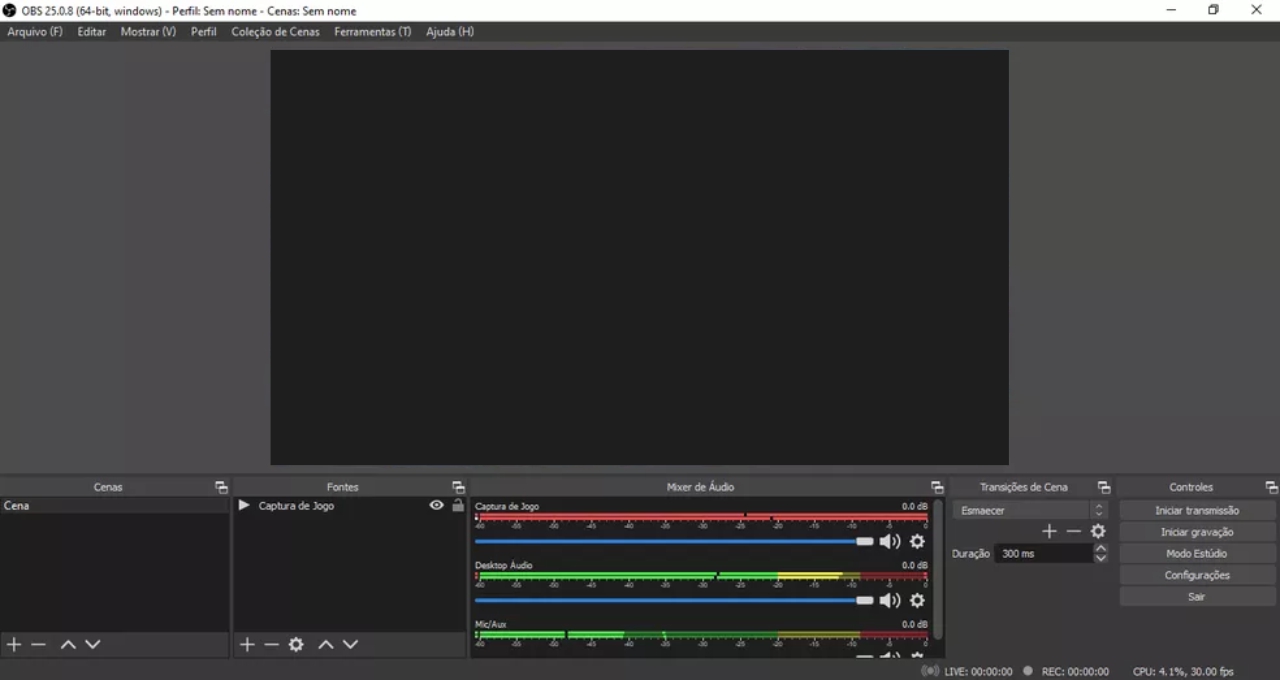Viewport: 1280px width, 680px height.
Task: Open the Coleção de Cenas menu
Action: click(276, 32)
